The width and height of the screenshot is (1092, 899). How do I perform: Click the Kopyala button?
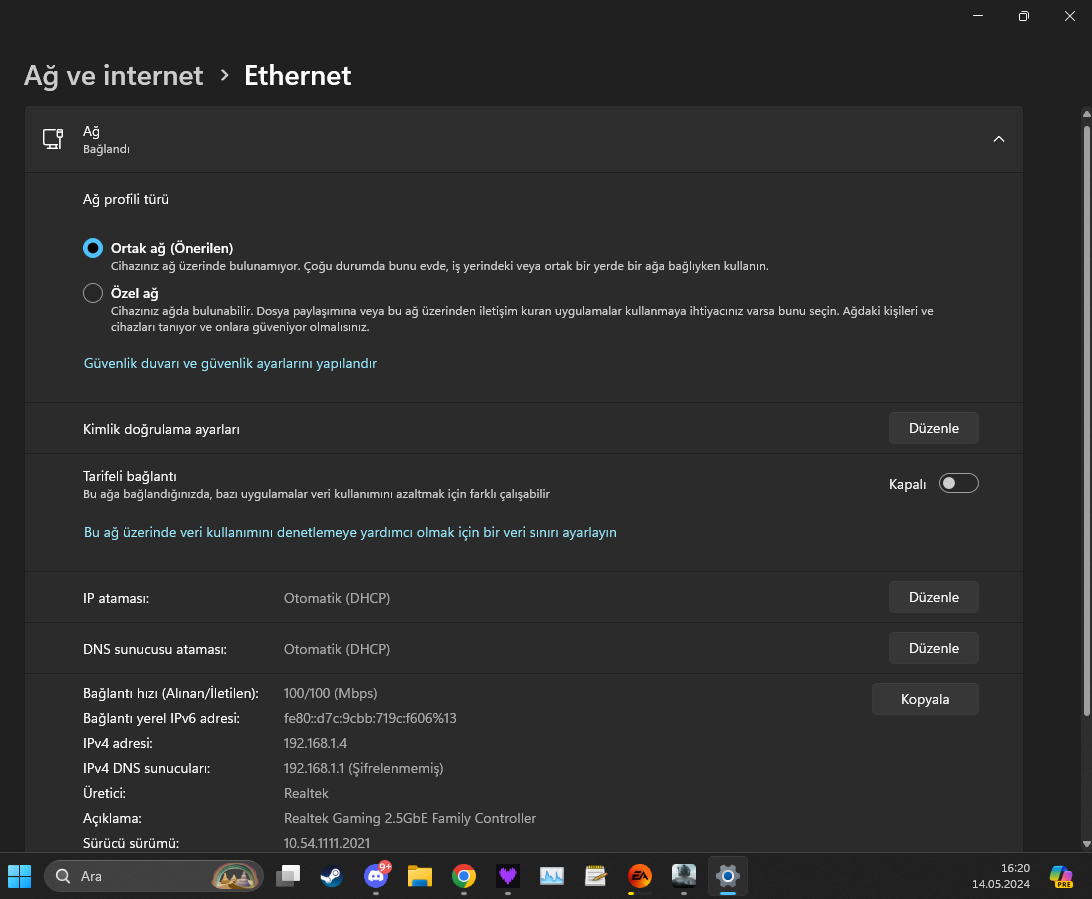[925, 699]
